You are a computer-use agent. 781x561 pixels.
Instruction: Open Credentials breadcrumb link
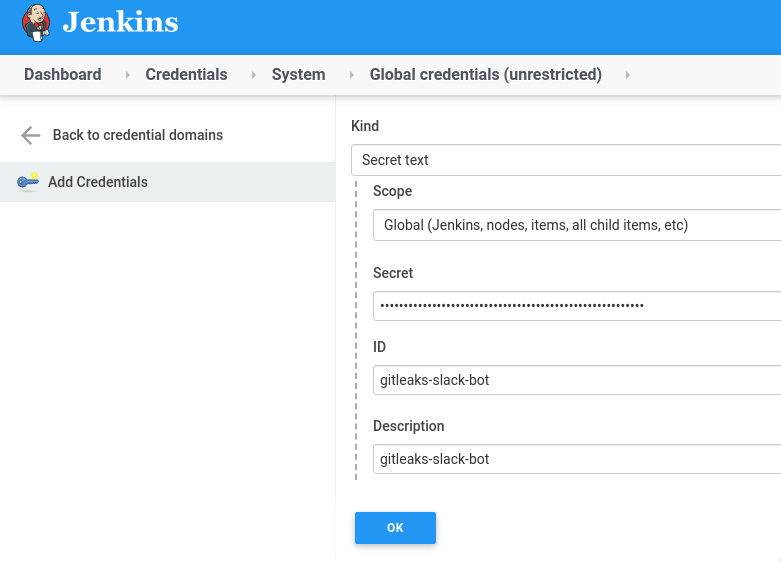[186, 74]
